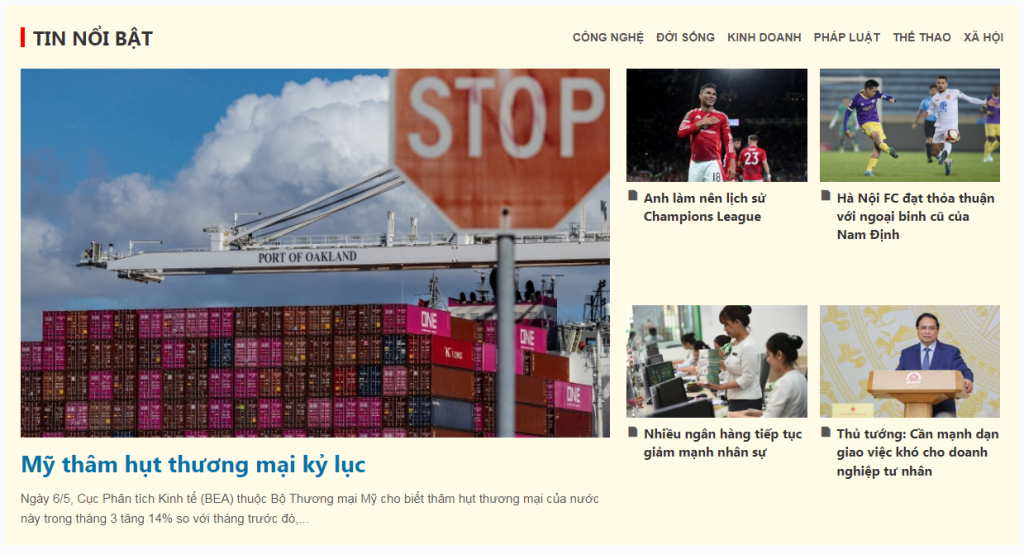Open the CÔNG NGHỆ category
This screenshot has height=555, width=1024.
coord(608,37)
